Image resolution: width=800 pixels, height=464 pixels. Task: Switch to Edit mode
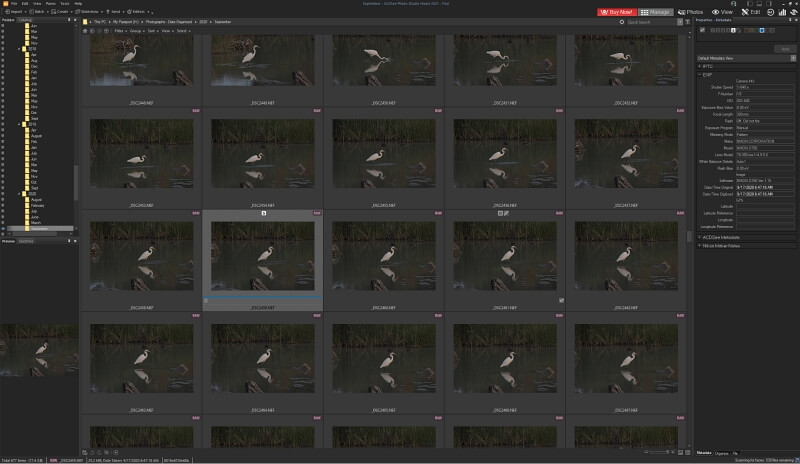(751, 12)
